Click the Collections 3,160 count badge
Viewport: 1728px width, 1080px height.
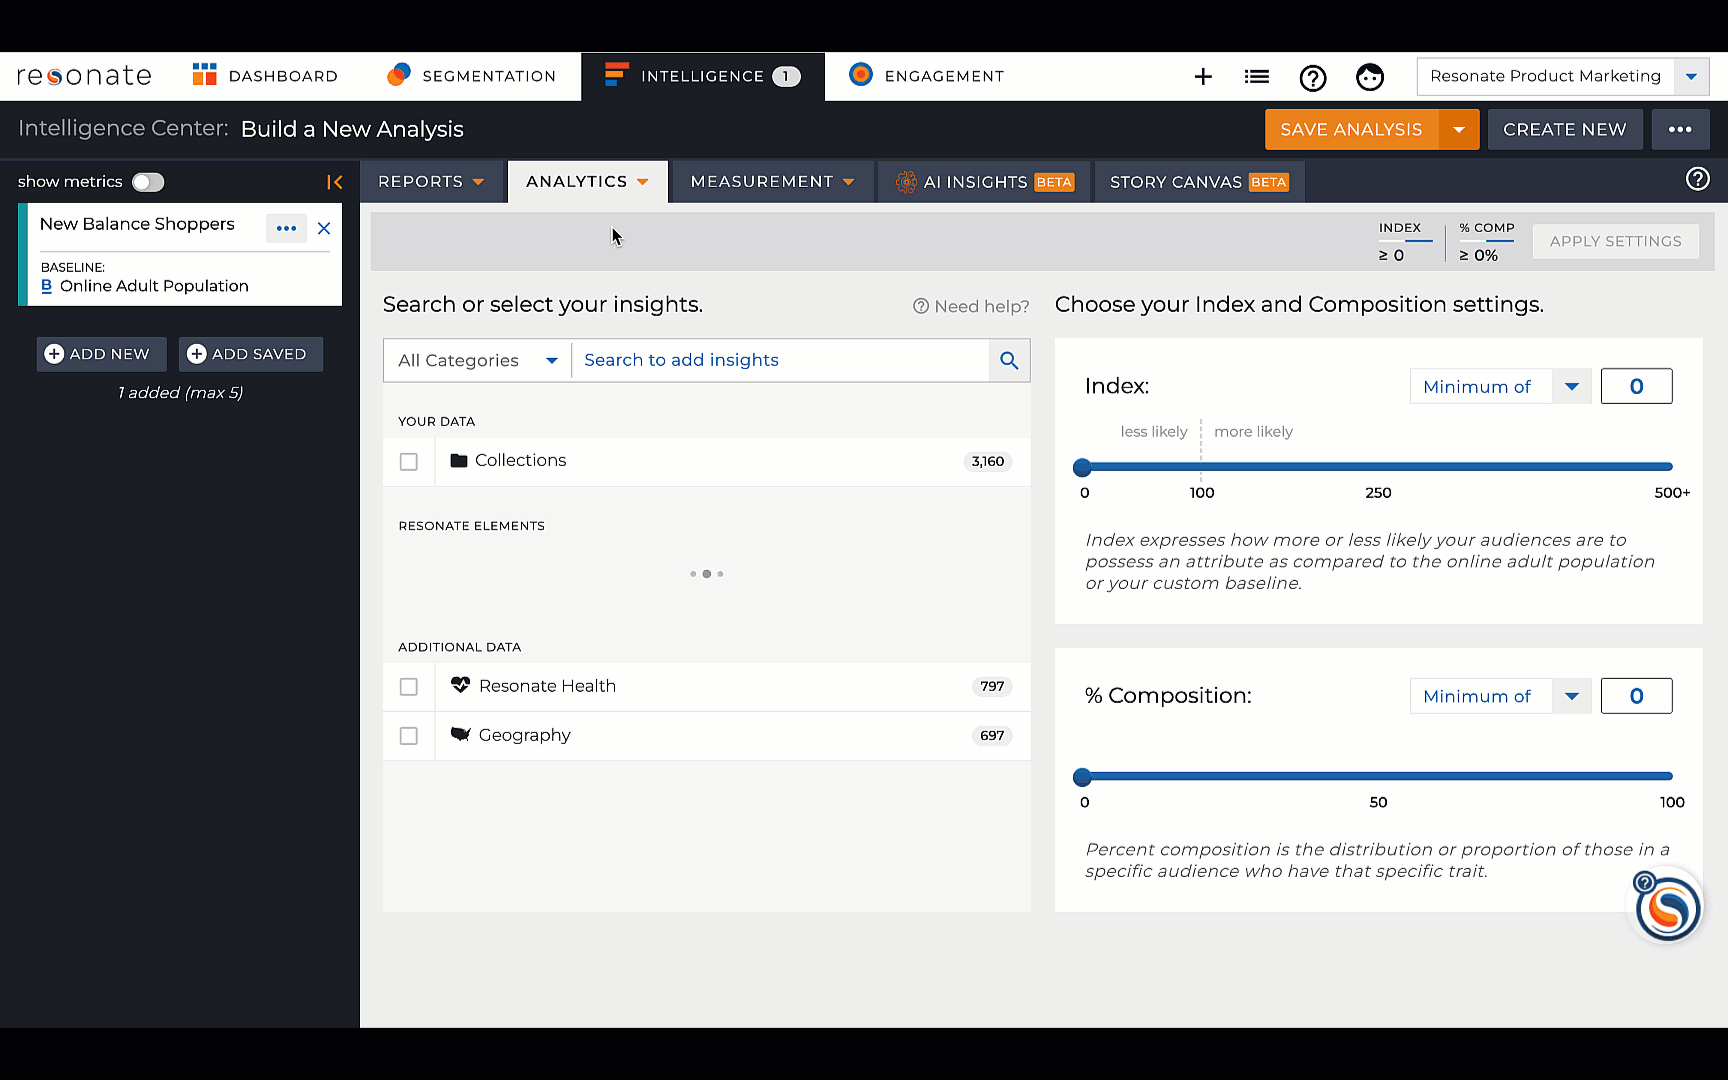(988, 461)
